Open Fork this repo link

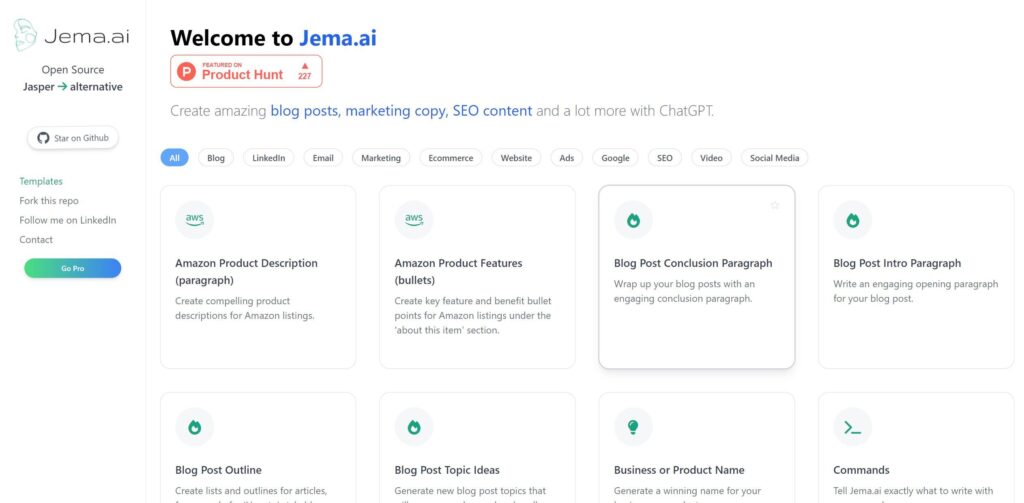tap(48, 201)
